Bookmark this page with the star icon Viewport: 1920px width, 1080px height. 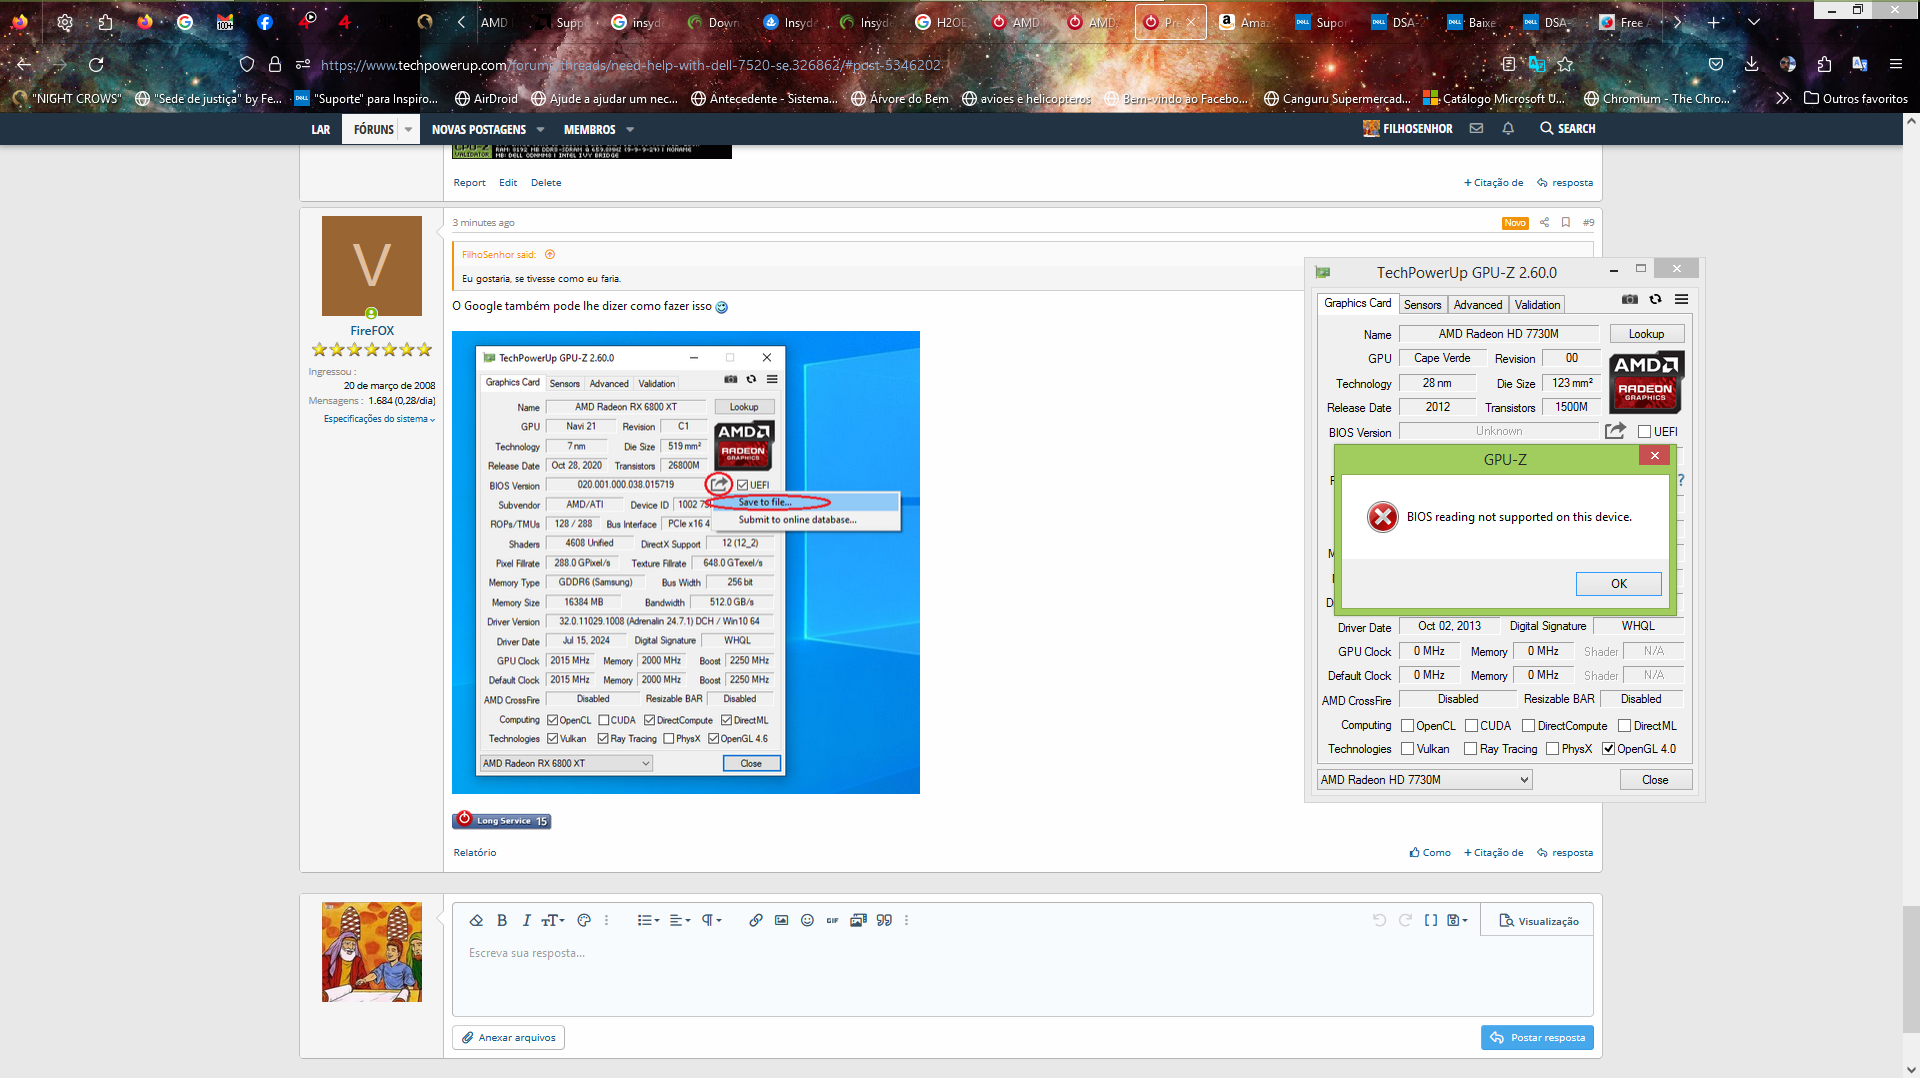pos(1565,64)
